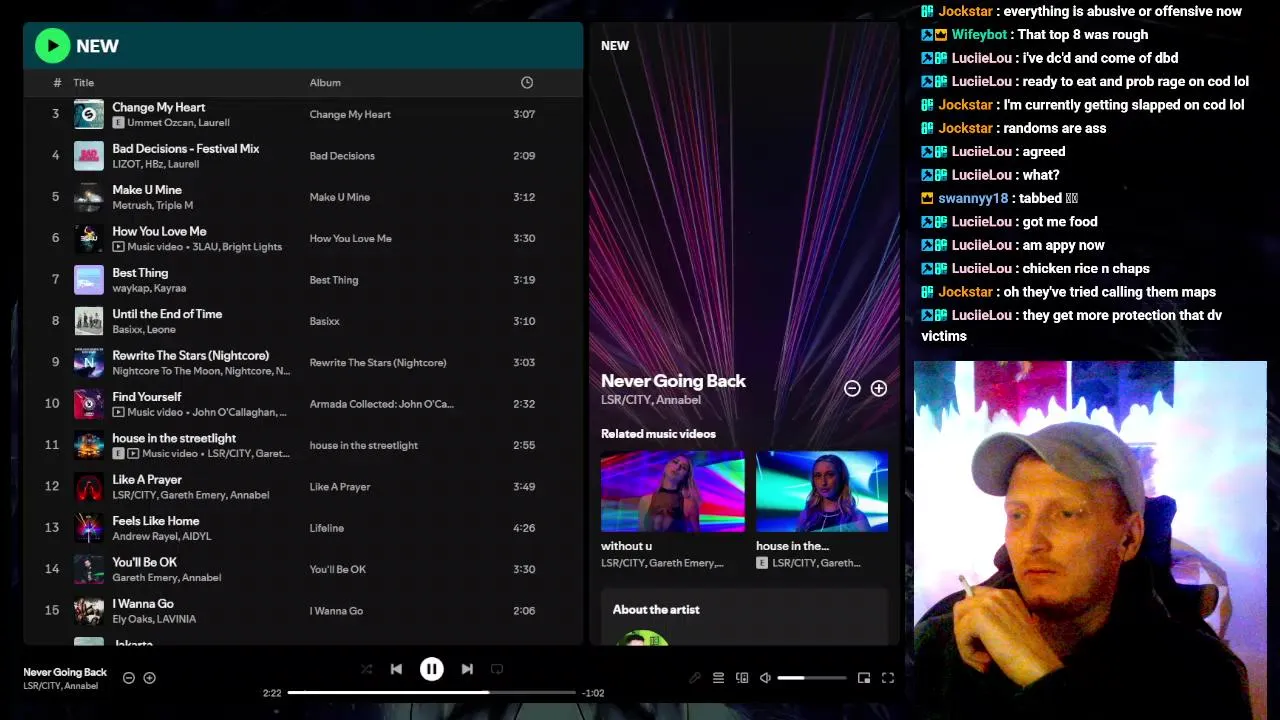The image size is (1280, 720).
Task: Select the track Best Thing
Action: tap(140, 272)
